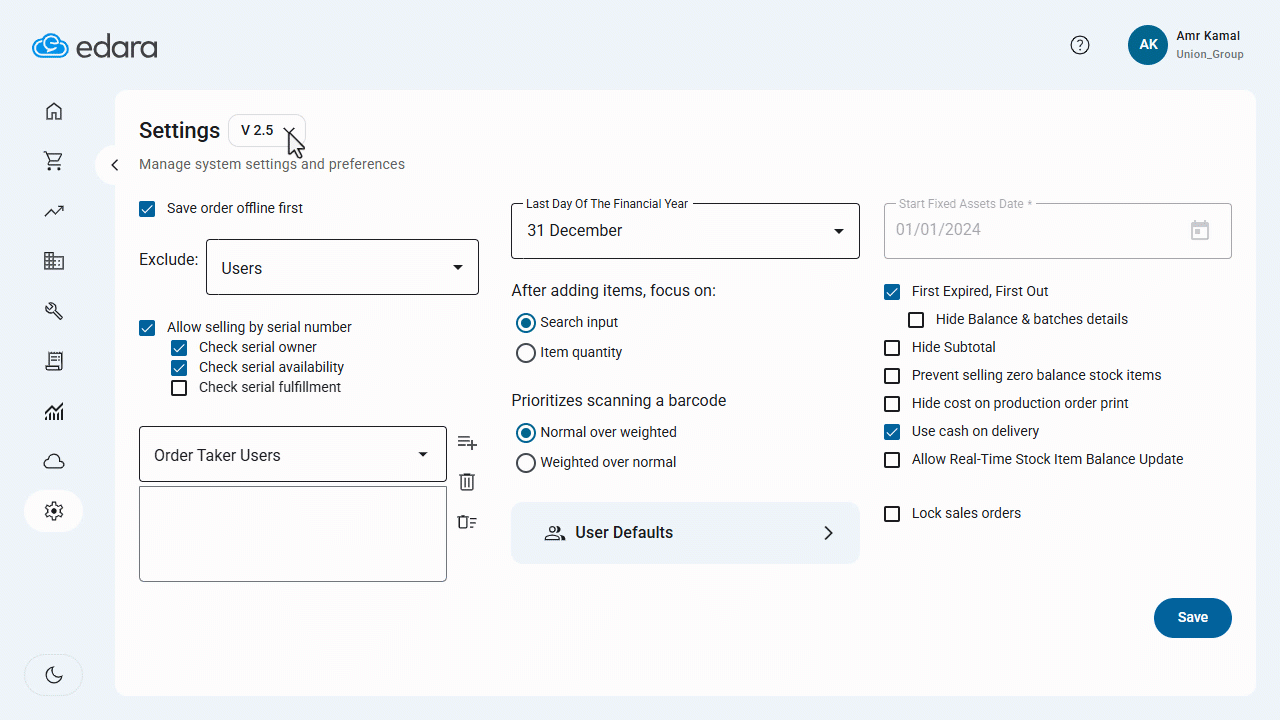Image resolution: width=1280 pixels, height=720 pixels.
Task: Open the wrench tools sidebar icon
Action: pyautogui.click(x=54, y=311)
